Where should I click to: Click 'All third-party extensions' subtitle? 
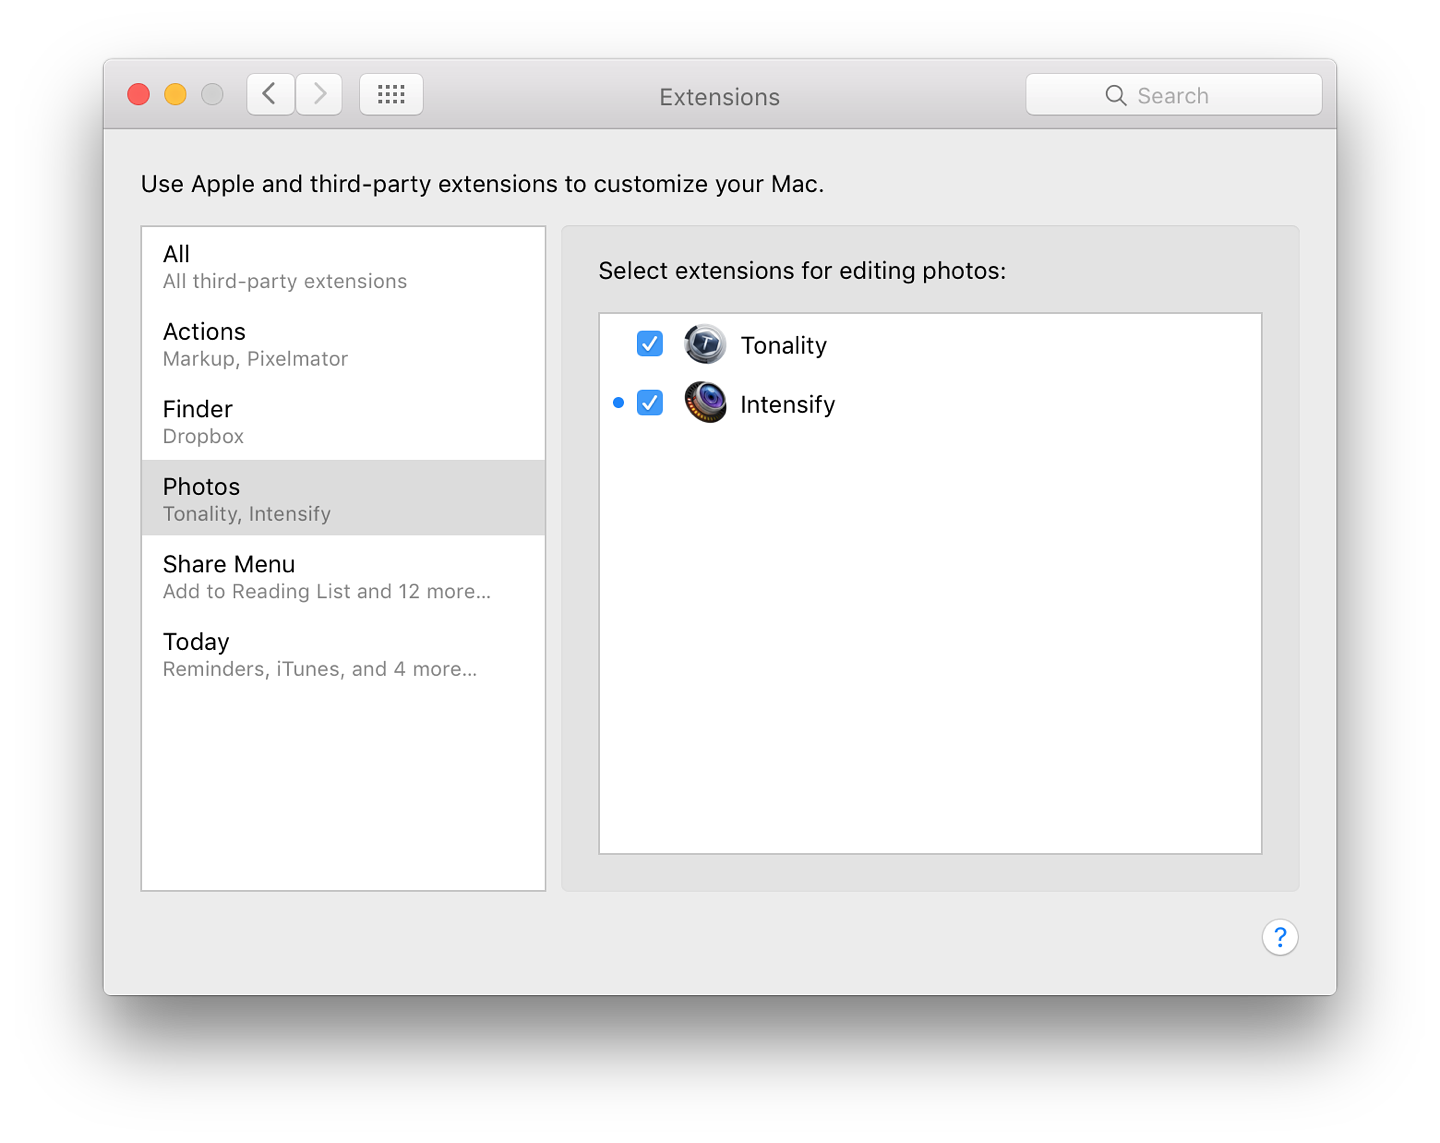285,282
